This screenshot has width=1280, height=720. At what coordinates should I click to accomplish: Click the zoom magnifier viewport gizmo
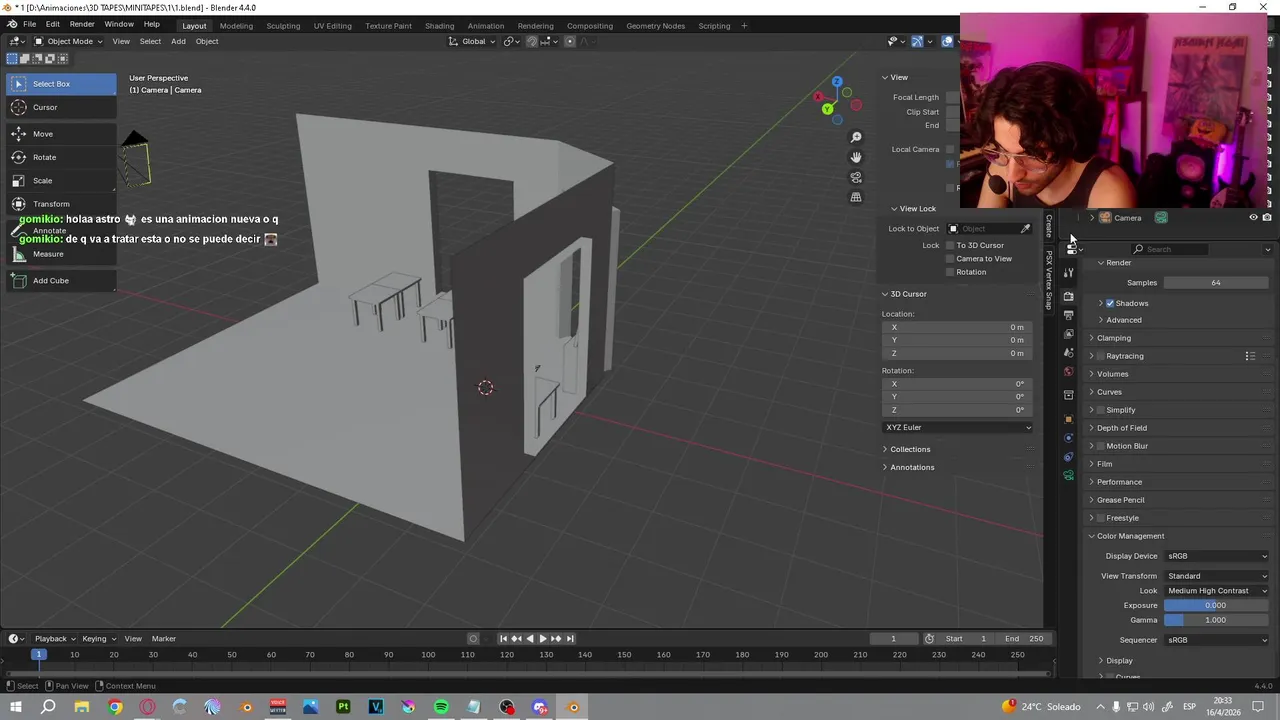(856, 137)
